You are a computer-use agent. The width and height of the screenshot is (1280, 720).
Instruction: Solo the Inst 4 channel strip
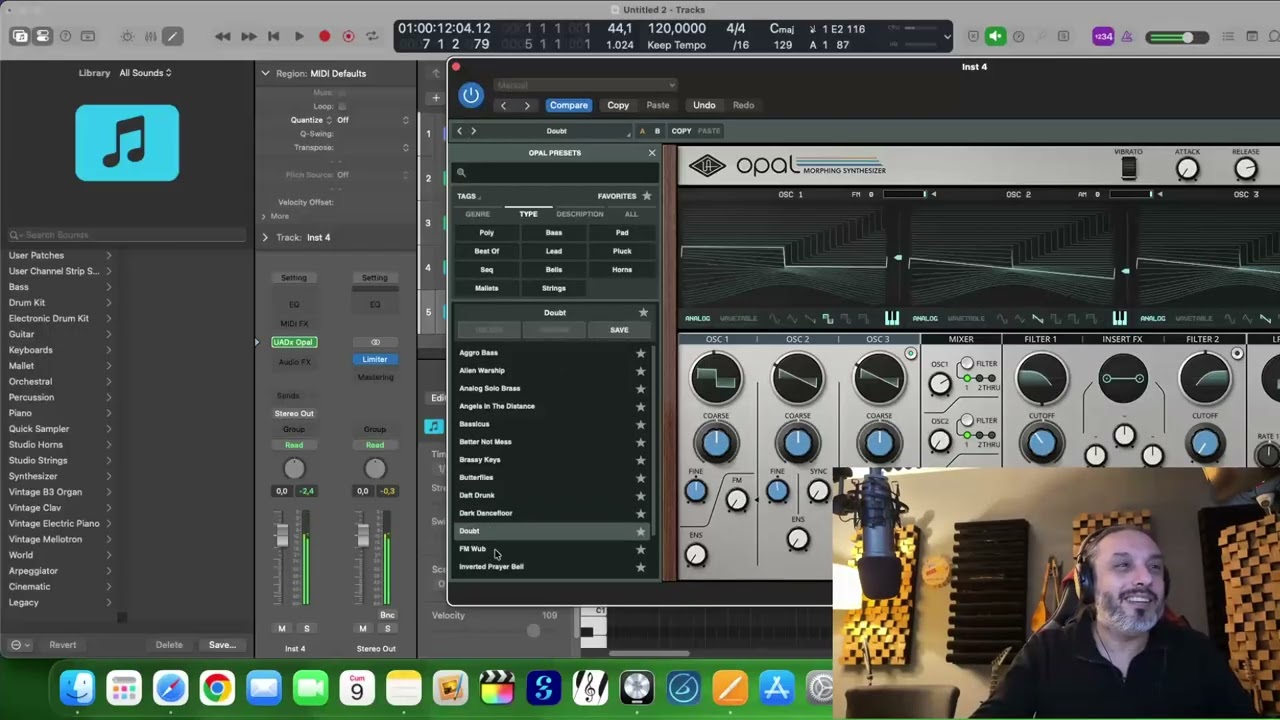pyautogui.click(x=307, y=628)
